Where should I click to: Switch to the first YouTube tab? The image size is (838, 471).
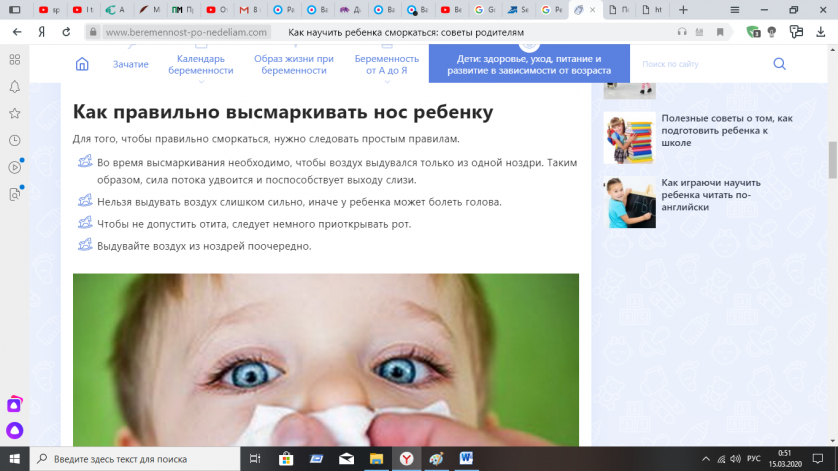(x=49, y=10)
